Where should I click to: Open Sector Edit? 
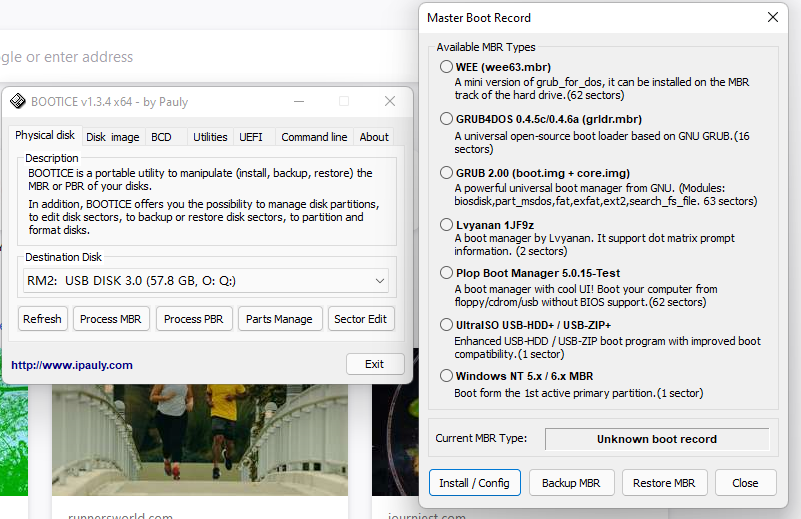361,319
